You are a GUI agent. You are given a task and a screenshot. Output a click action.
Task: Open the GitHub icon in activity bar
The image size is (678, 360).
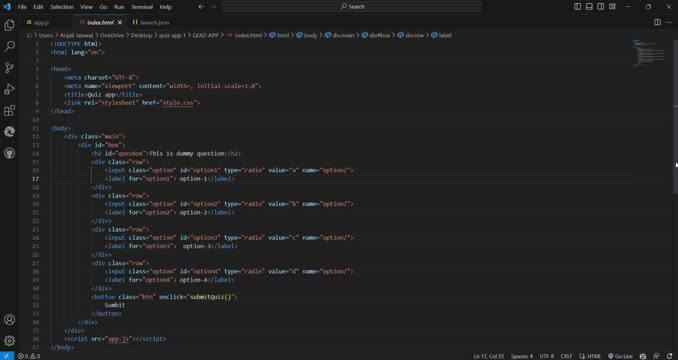click(x=9, y=153)
